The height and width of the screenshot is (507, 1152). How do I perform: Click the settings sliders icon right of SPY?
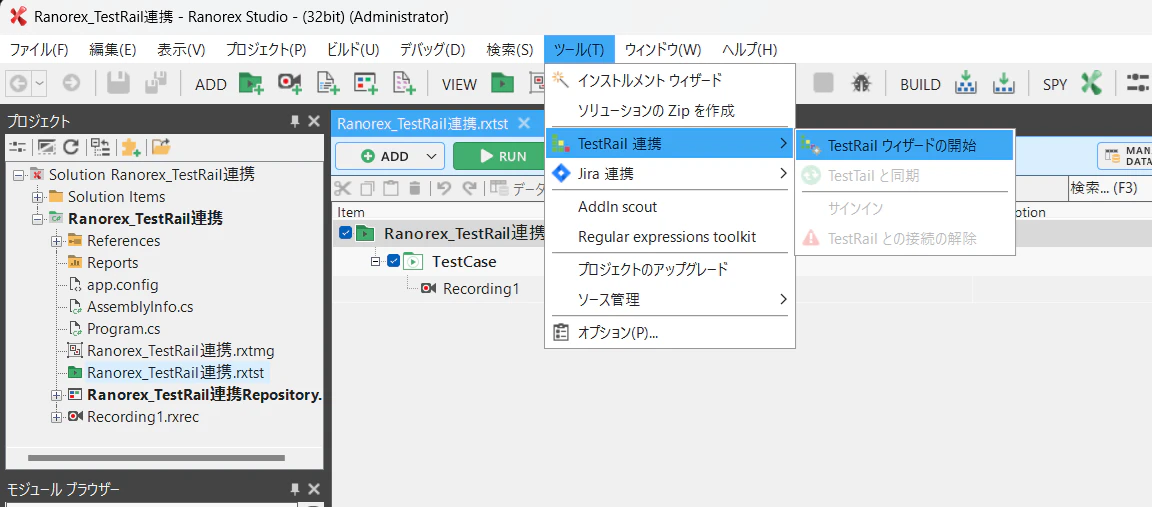[x=1137, y=83]
